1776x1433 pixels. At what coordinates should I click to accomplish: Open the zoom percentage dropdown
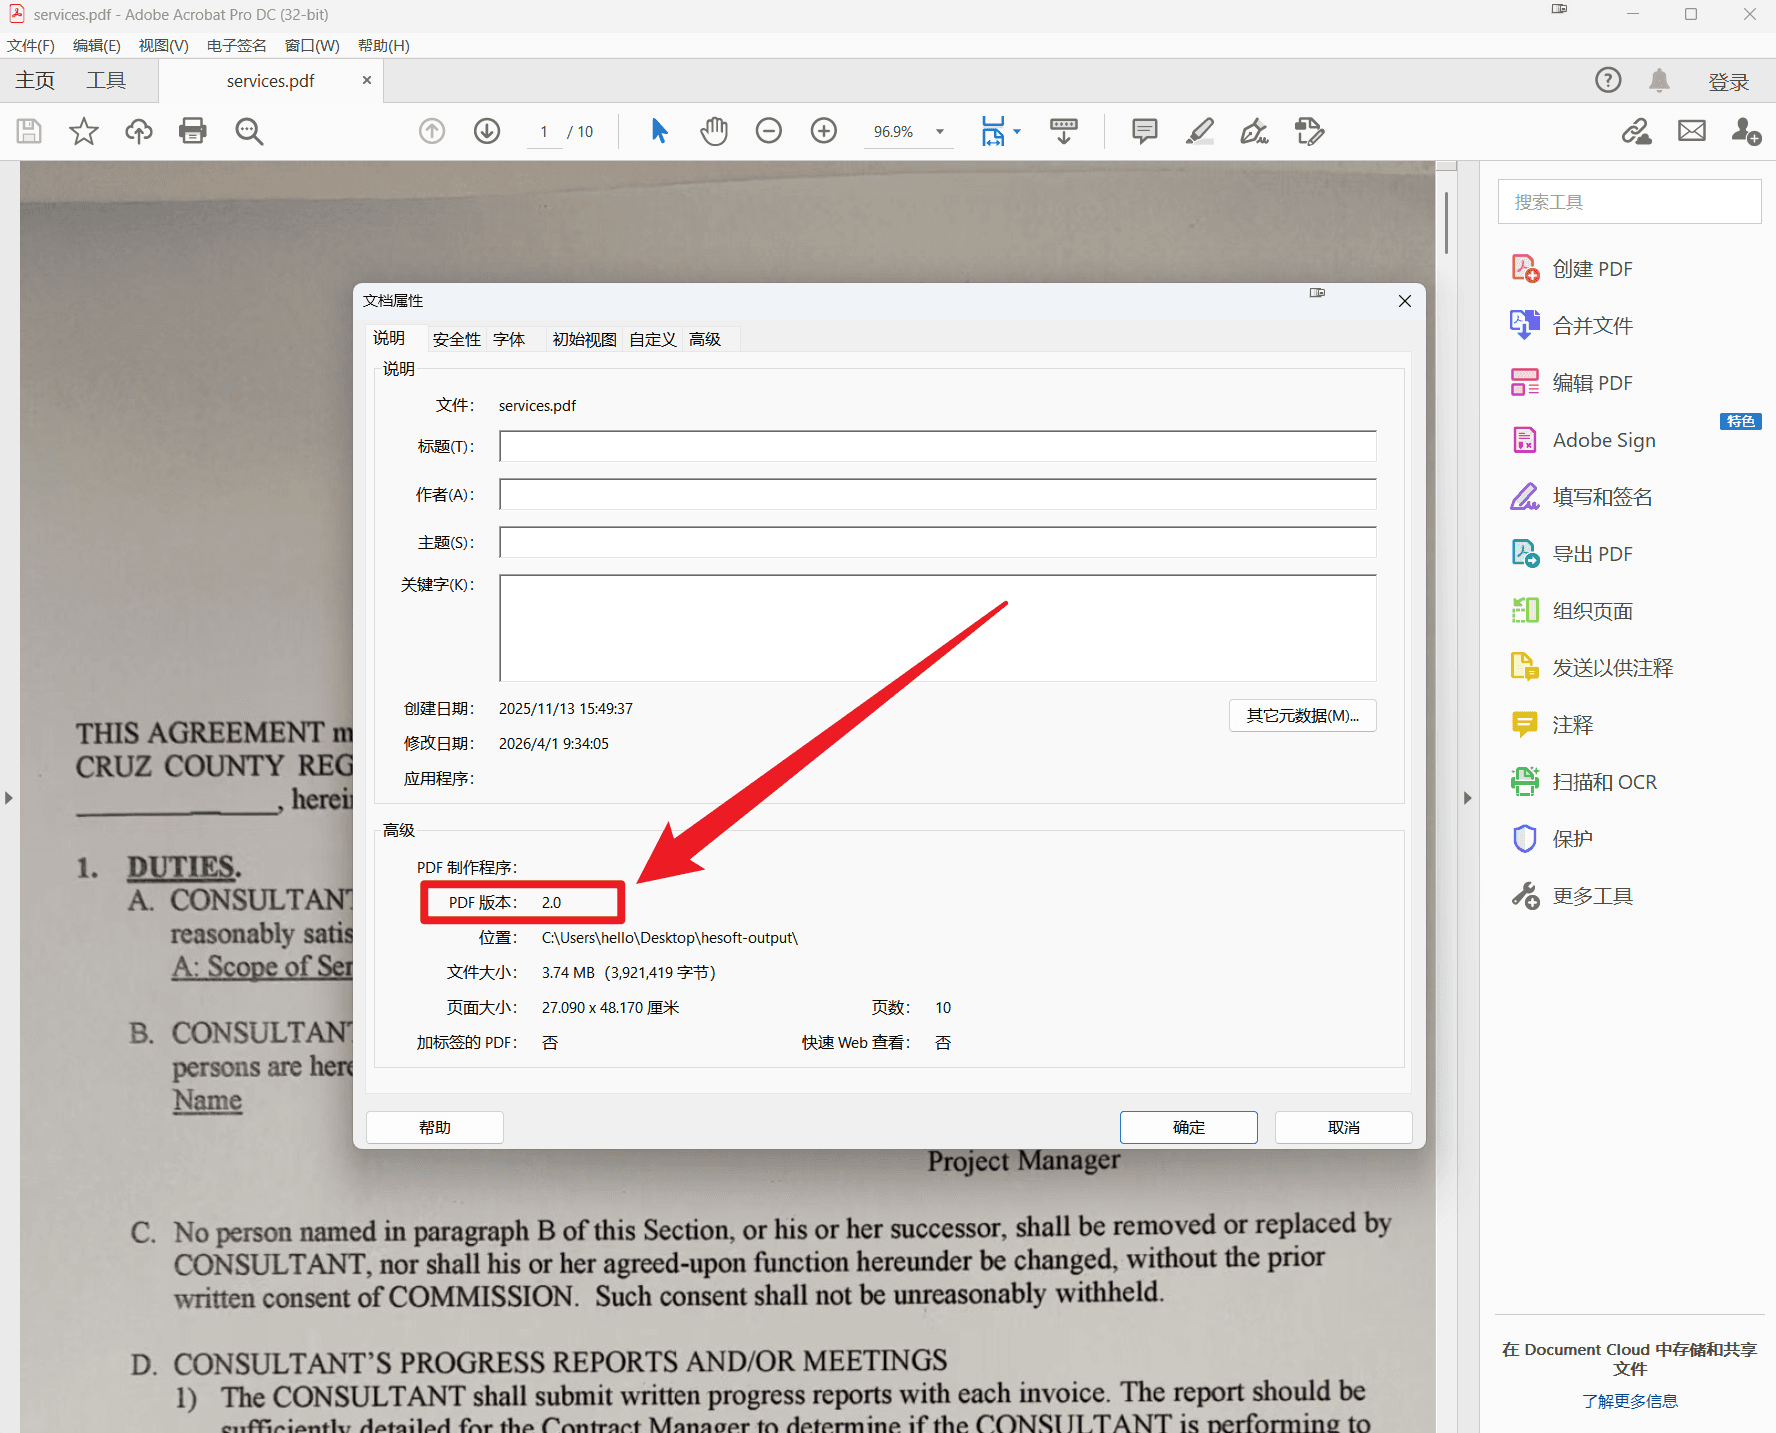coord(939,132)
